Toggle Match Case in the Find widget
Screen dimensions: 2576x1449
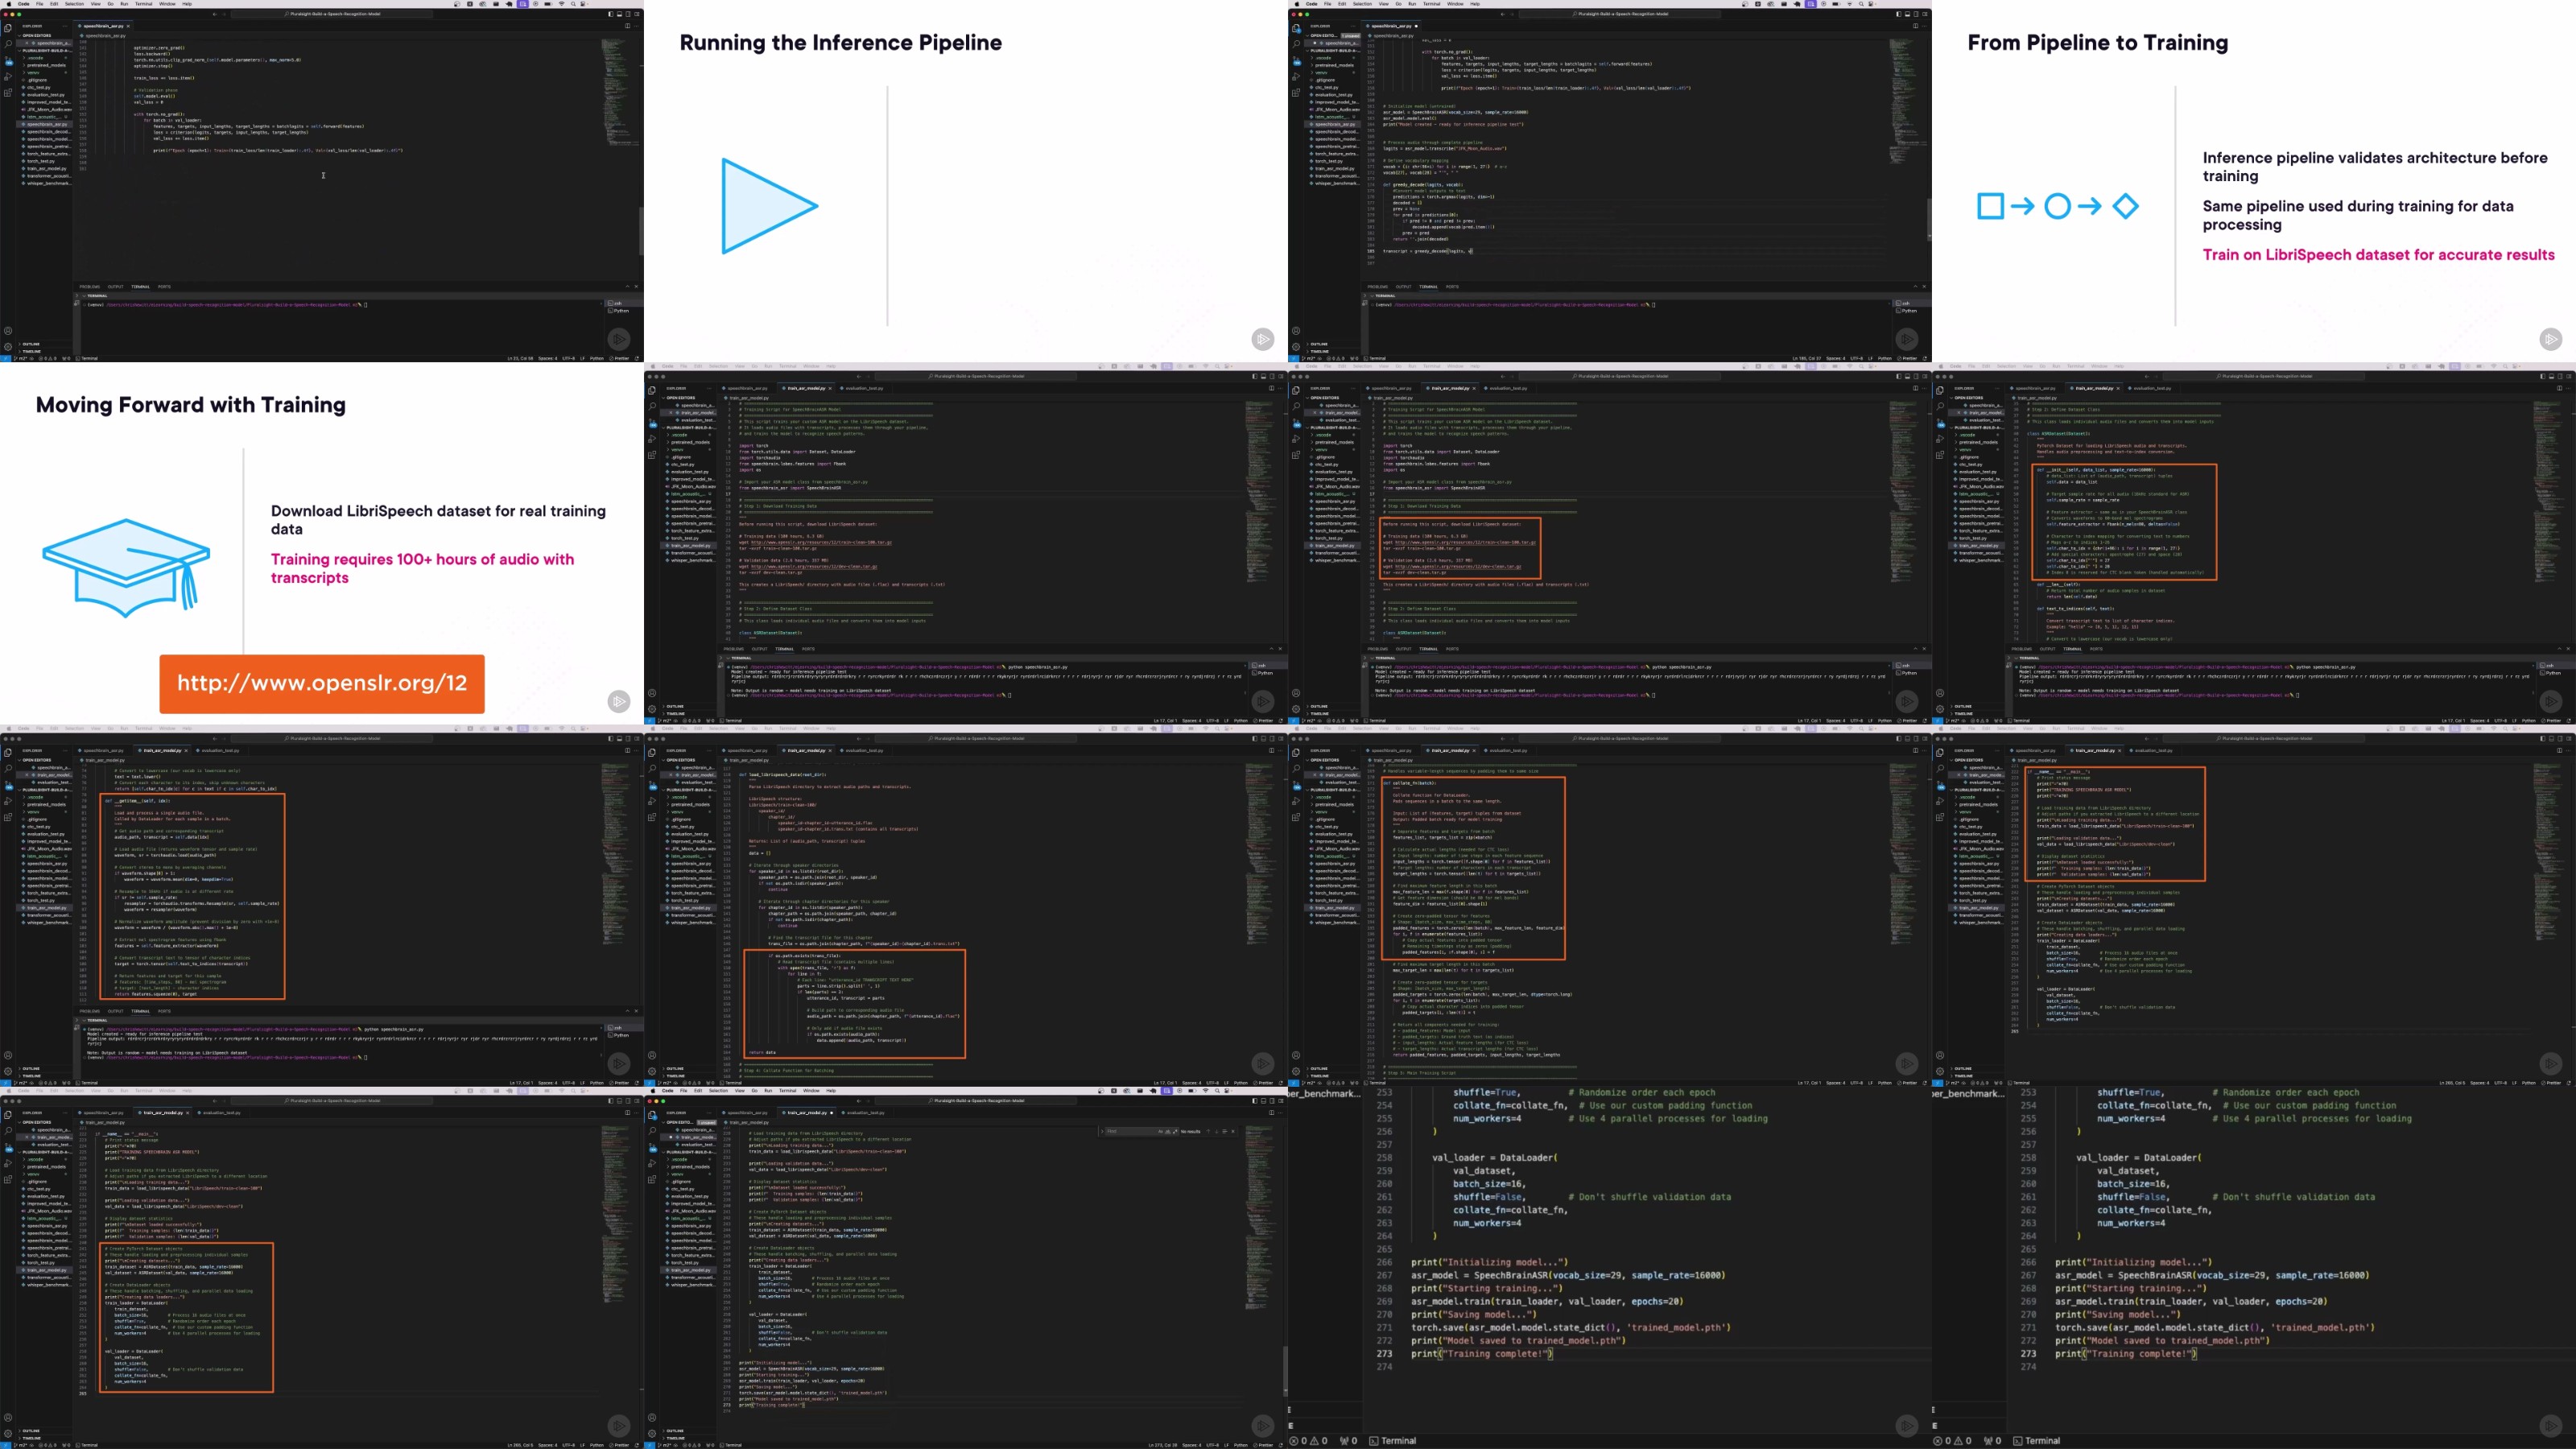point(1161,1132)
